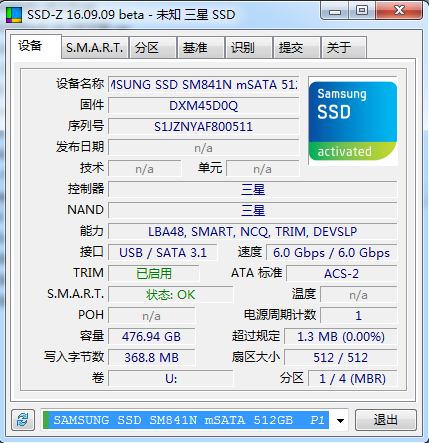The width and height of the screenshot is (429, 443).
Task: Go to the 关于 about tab
Action: pyautogui.click(x=344, y=48)
